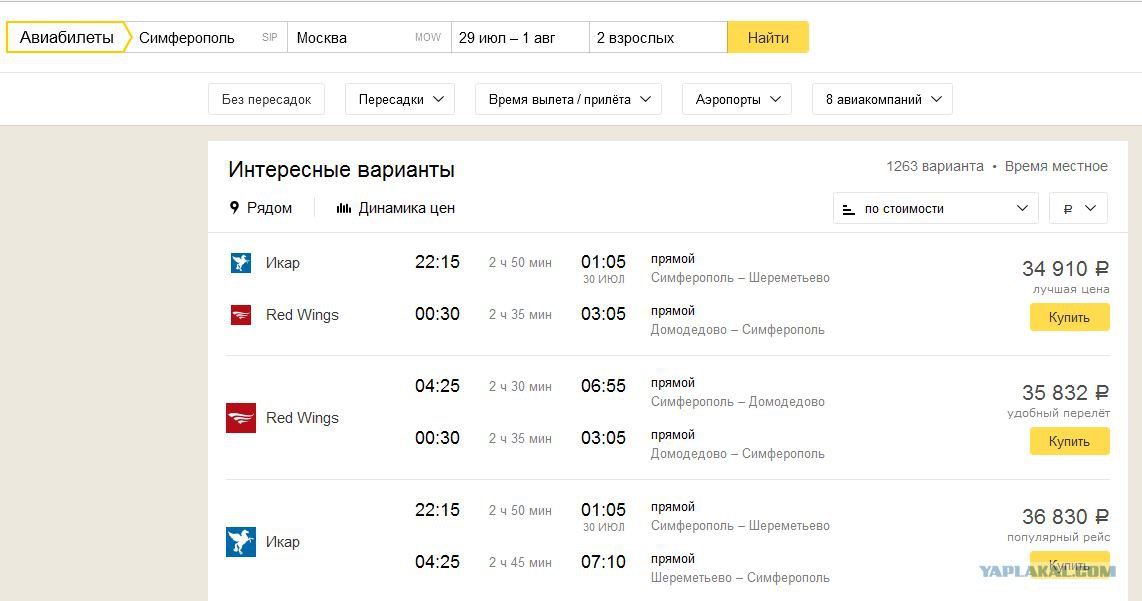
Task: Click the Шереметьево – Симферополь route text
Action: click(740, 578)
